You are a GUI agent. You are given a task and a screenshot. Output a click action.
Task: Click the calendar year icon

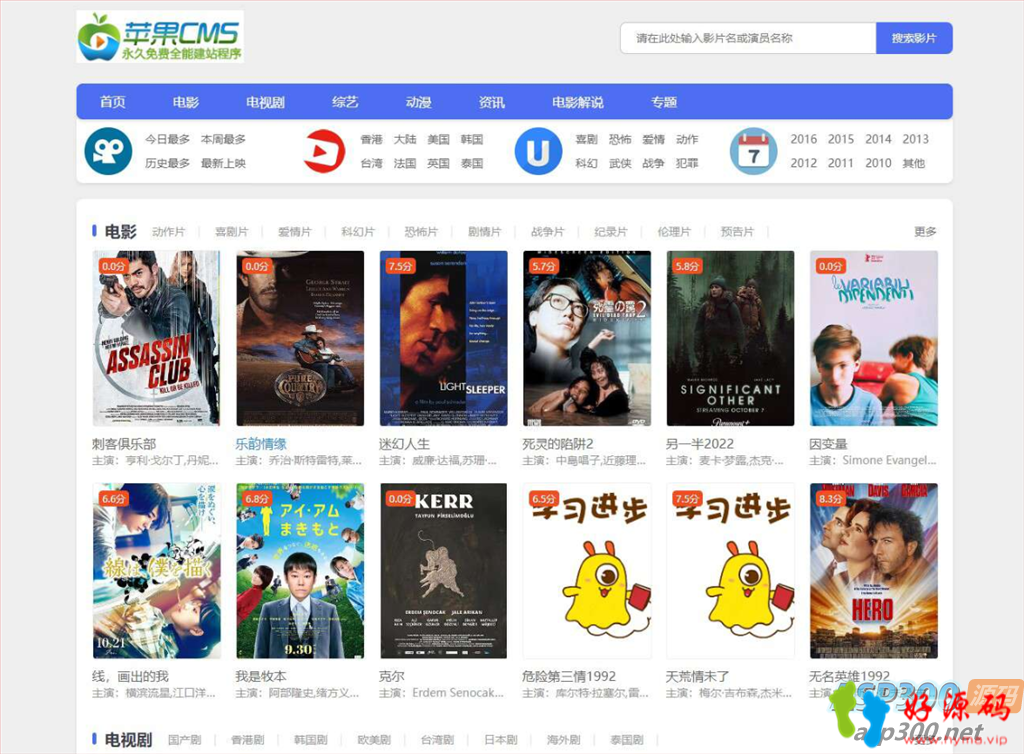[754, 151]
